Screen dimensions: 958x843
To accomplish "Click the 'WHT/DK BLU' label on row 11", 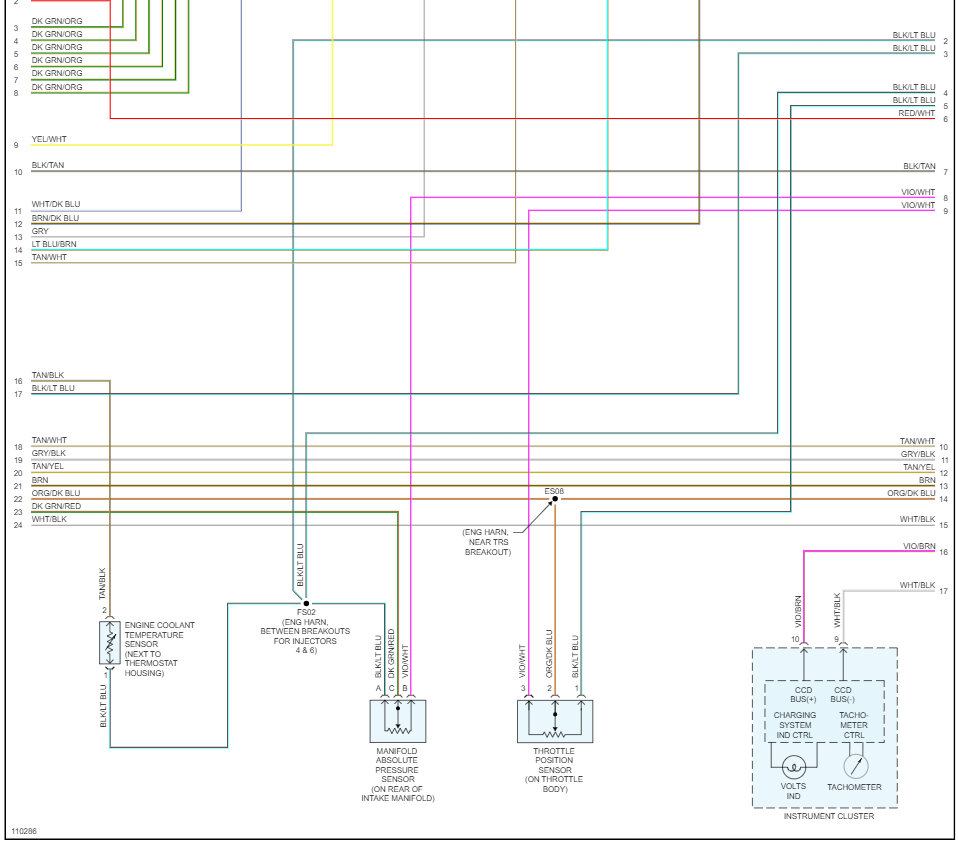I will 56,204.
